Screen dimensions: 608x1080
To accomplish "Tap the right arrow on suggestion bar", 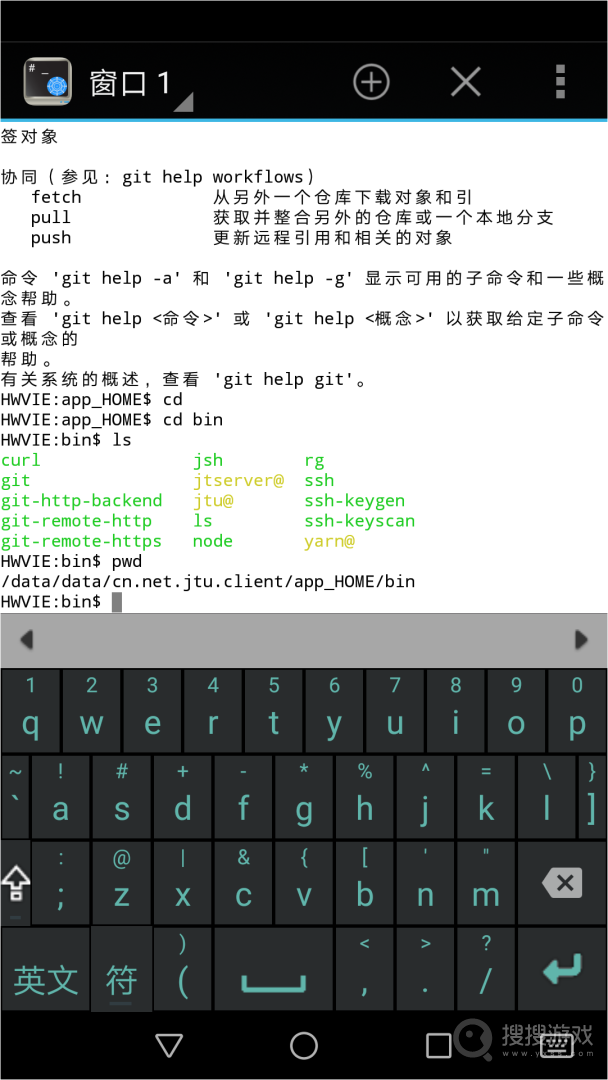I will 581,640.
